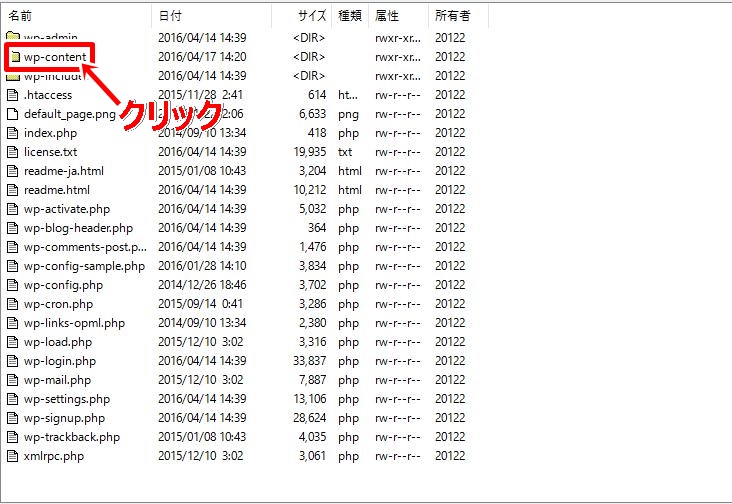Select the wp-config-sample.php file name
Screen dimensions: 732x504
point(84,266)
